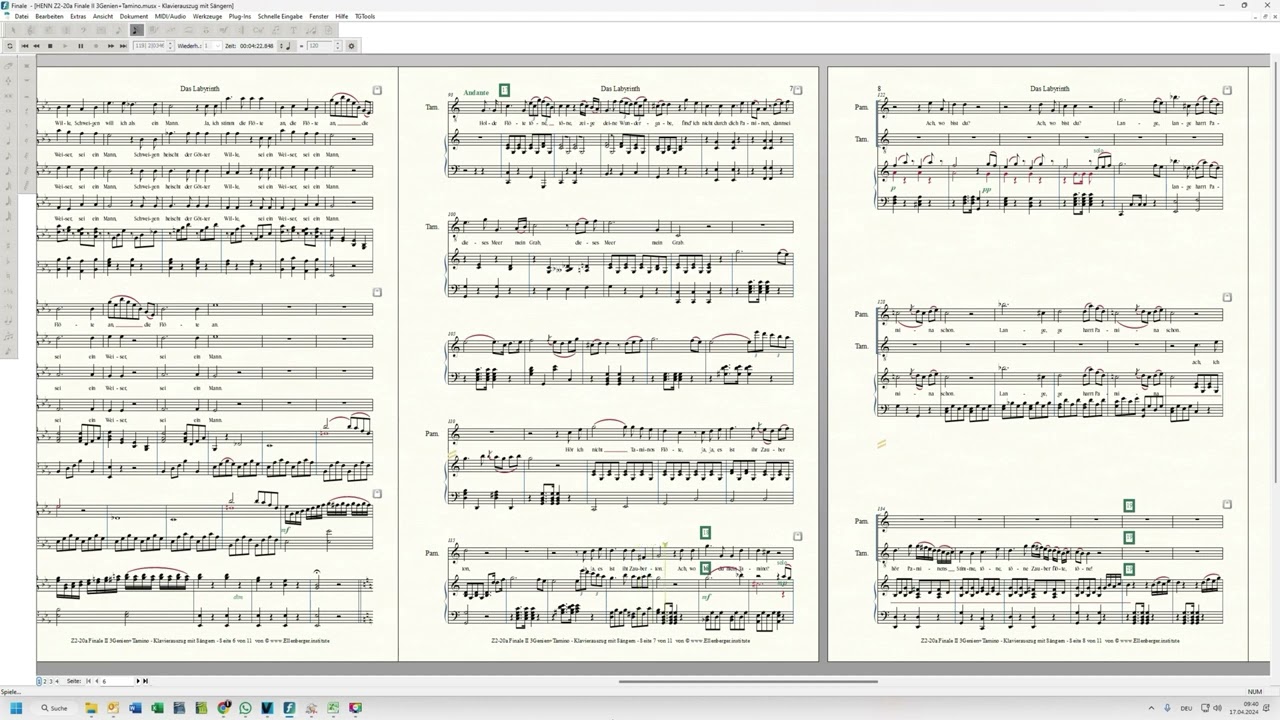This screenshot has width=1280, height=720.
Task: Select layer 4 button
Action: click(57, 681)
